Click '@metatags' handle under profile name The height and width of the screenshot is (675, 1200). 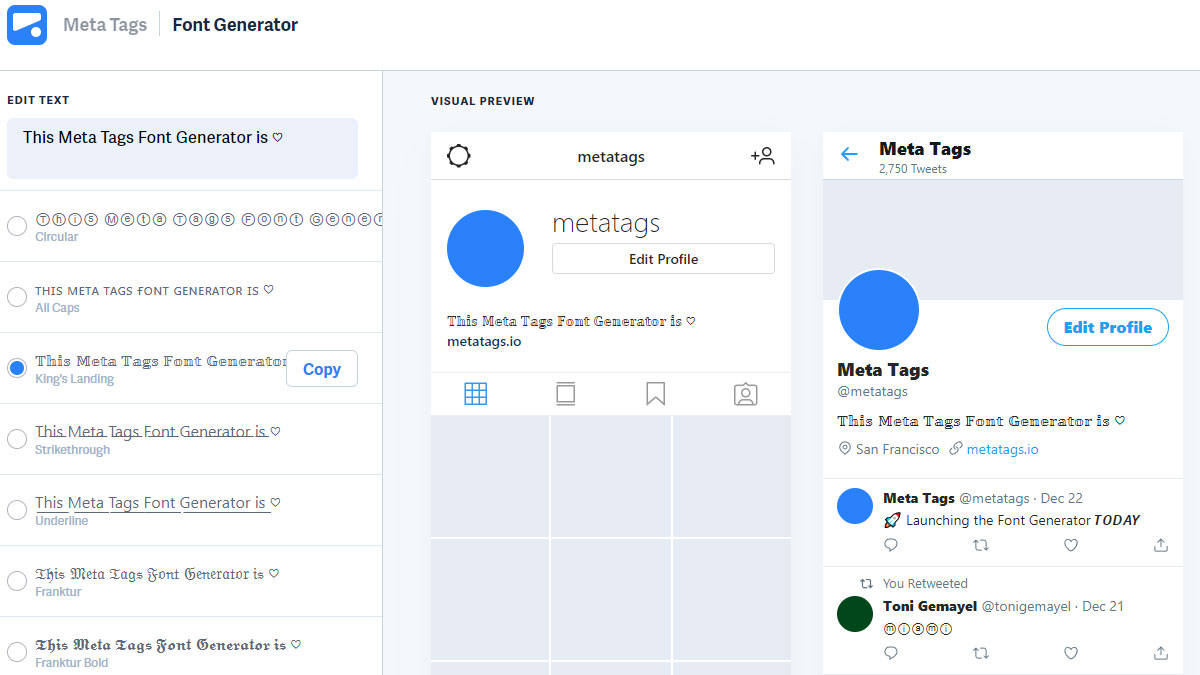click(x=872, y=391)
